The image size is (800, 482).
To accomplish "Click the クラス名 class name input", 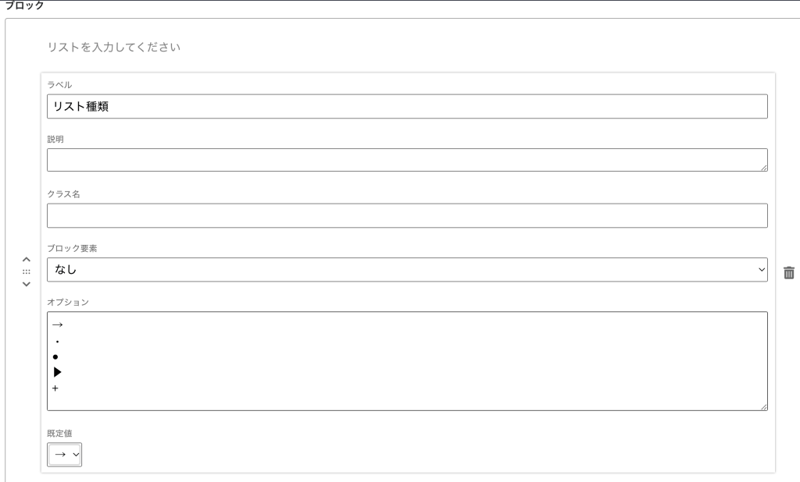I will [x=407, y=215].
